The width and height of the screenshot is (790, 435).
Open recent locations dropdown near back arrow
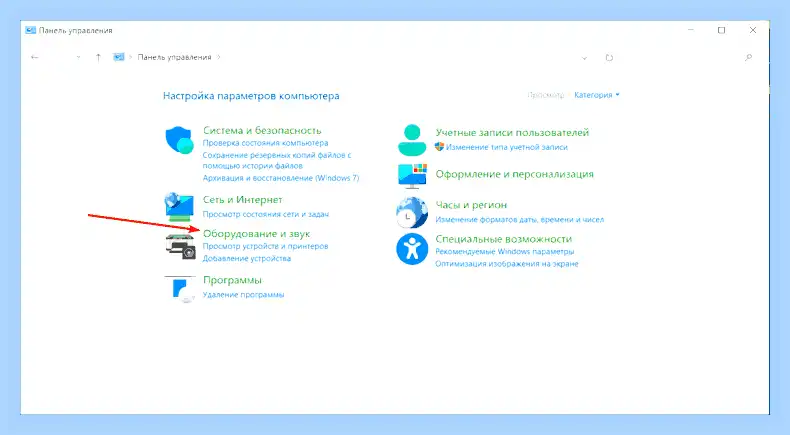[x=78, y=57]
